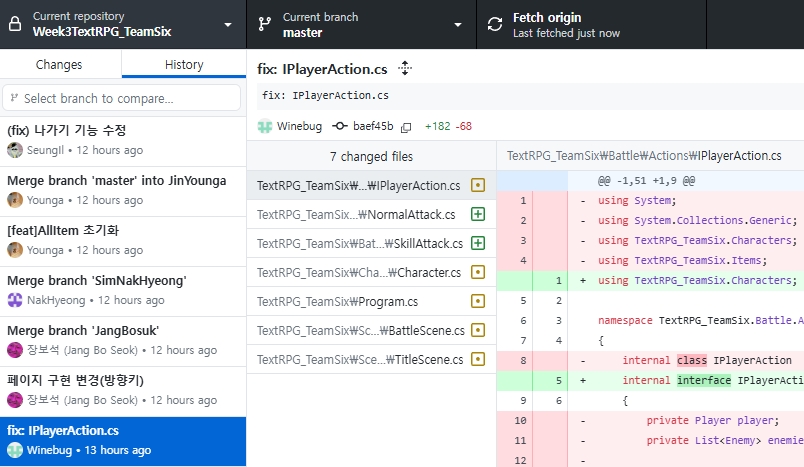Viewport: 804px width, 467px height.
Task: Click the expand icon beside commit title
Action: pyautogui.click(x=404, y=68)
